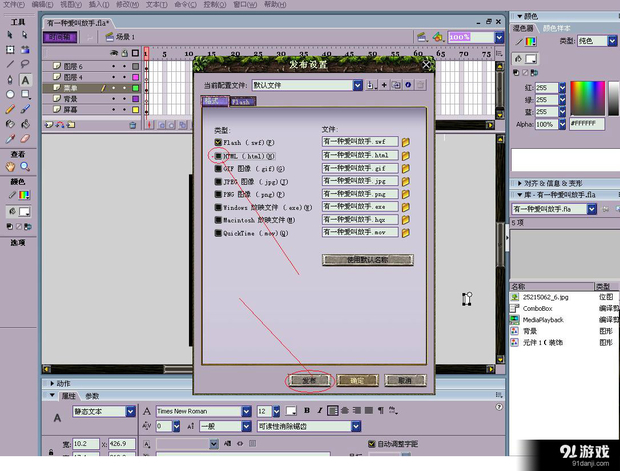Browse folder for the .swf file name
The width and height of the screenshot is (620, 471).
pos(407,143)
